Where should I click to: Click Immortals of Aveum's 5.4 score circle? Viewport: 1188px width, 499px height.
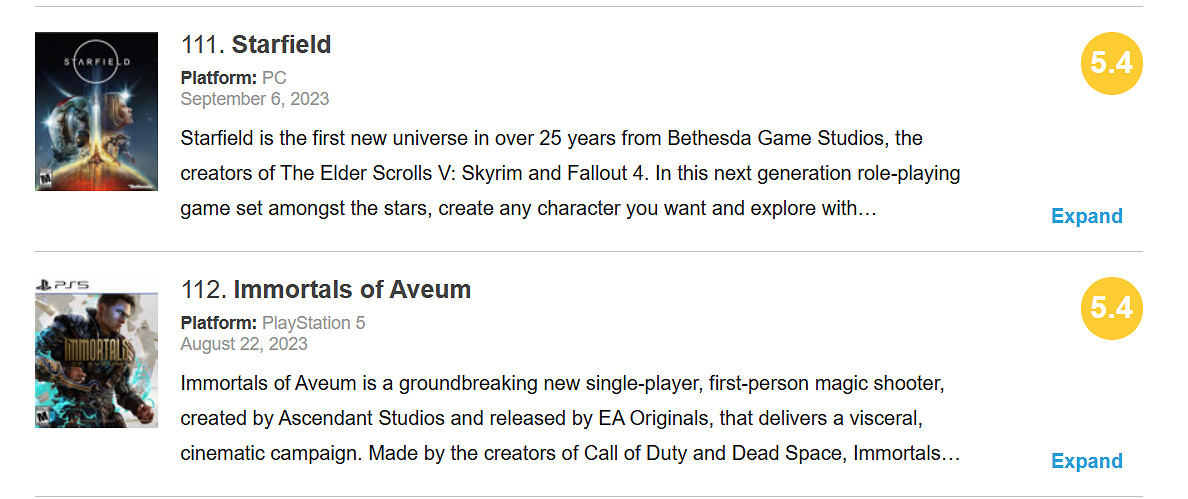[x=1111, y=308]
